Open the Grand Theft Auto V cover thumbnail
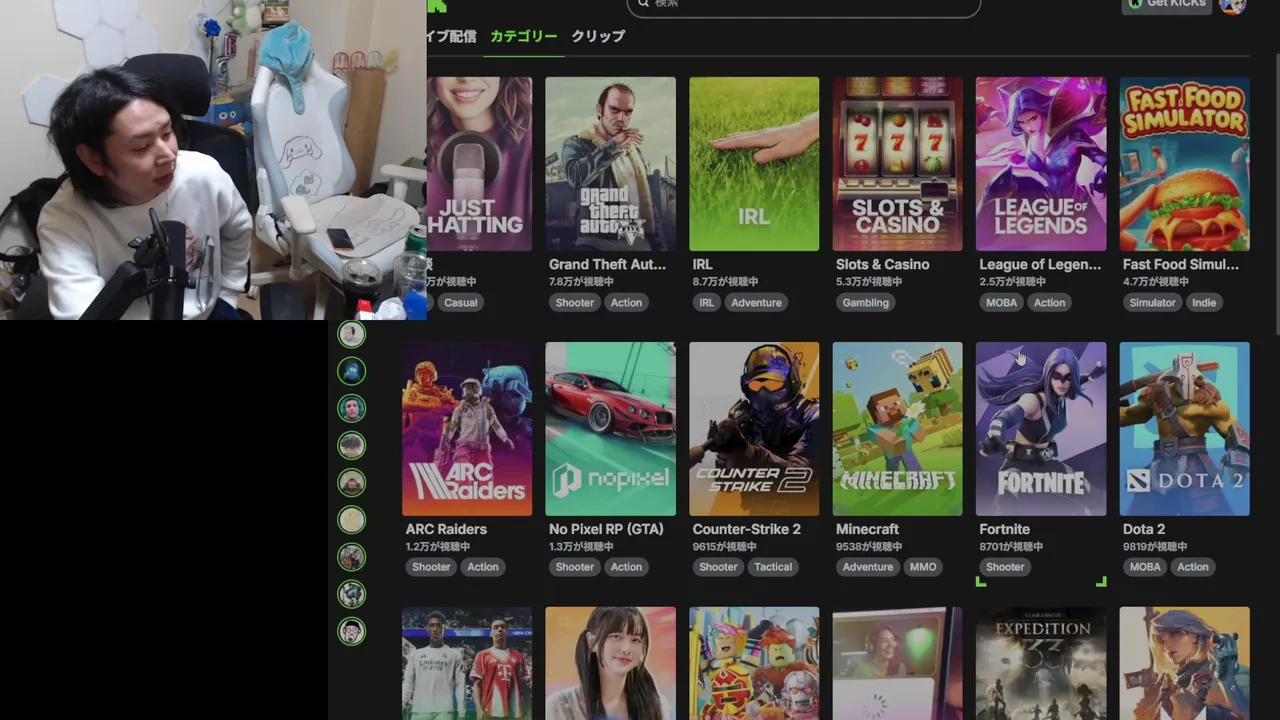The image size is (1280, 720). coord(610,164)
